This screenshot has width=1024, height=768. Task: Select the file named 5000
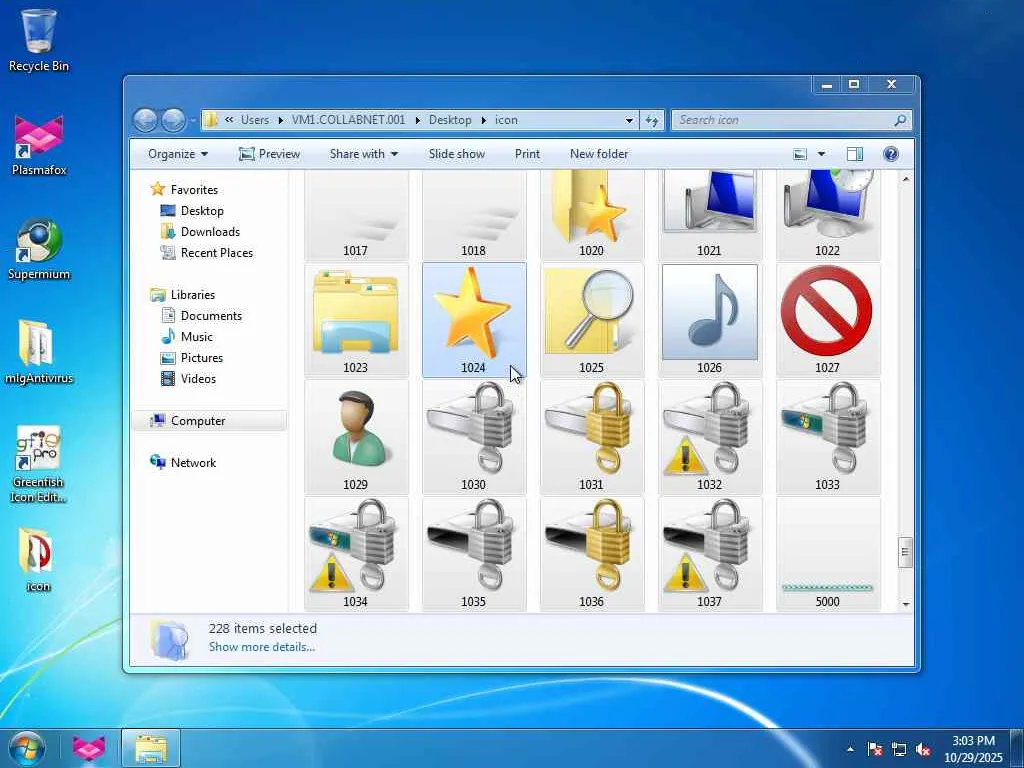pyautogui.click(x=827, y=554)
